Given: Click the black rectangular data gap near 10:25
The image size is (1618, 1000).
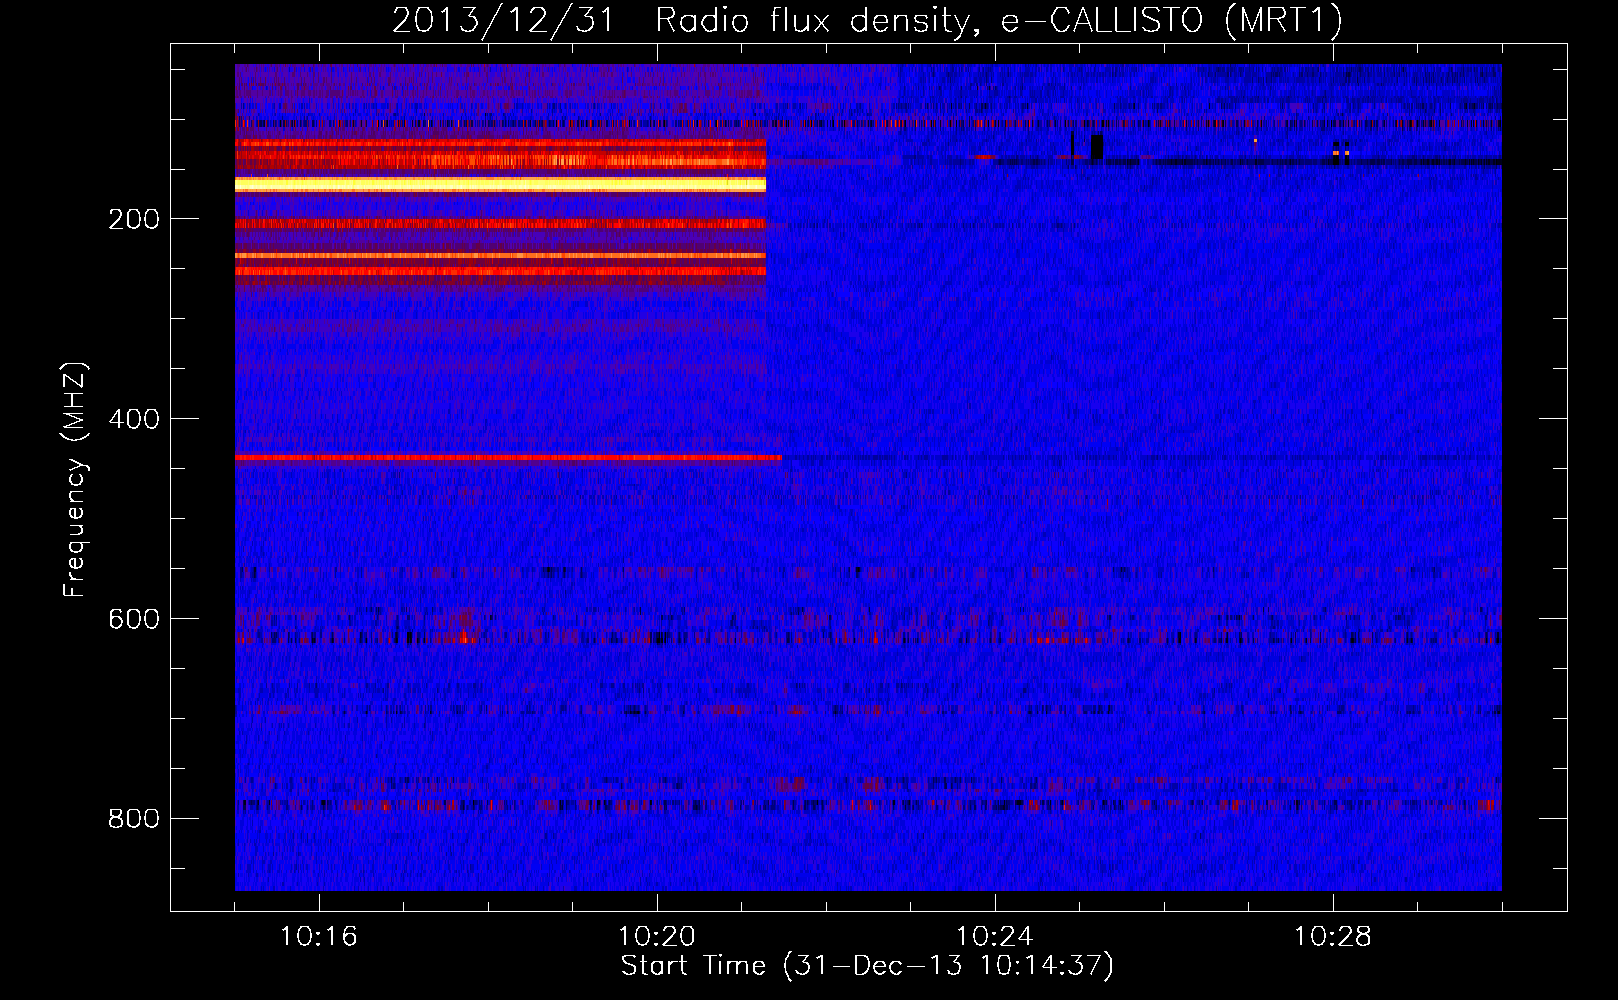Looking at the screenshot, I should [1097, 147].
